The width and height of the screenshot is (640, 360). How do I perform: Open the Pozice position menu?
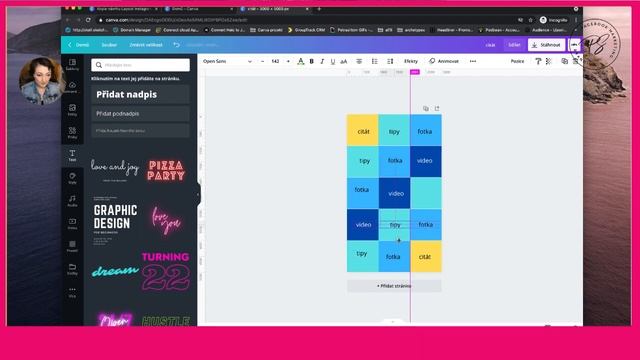[x=517, y=61]
